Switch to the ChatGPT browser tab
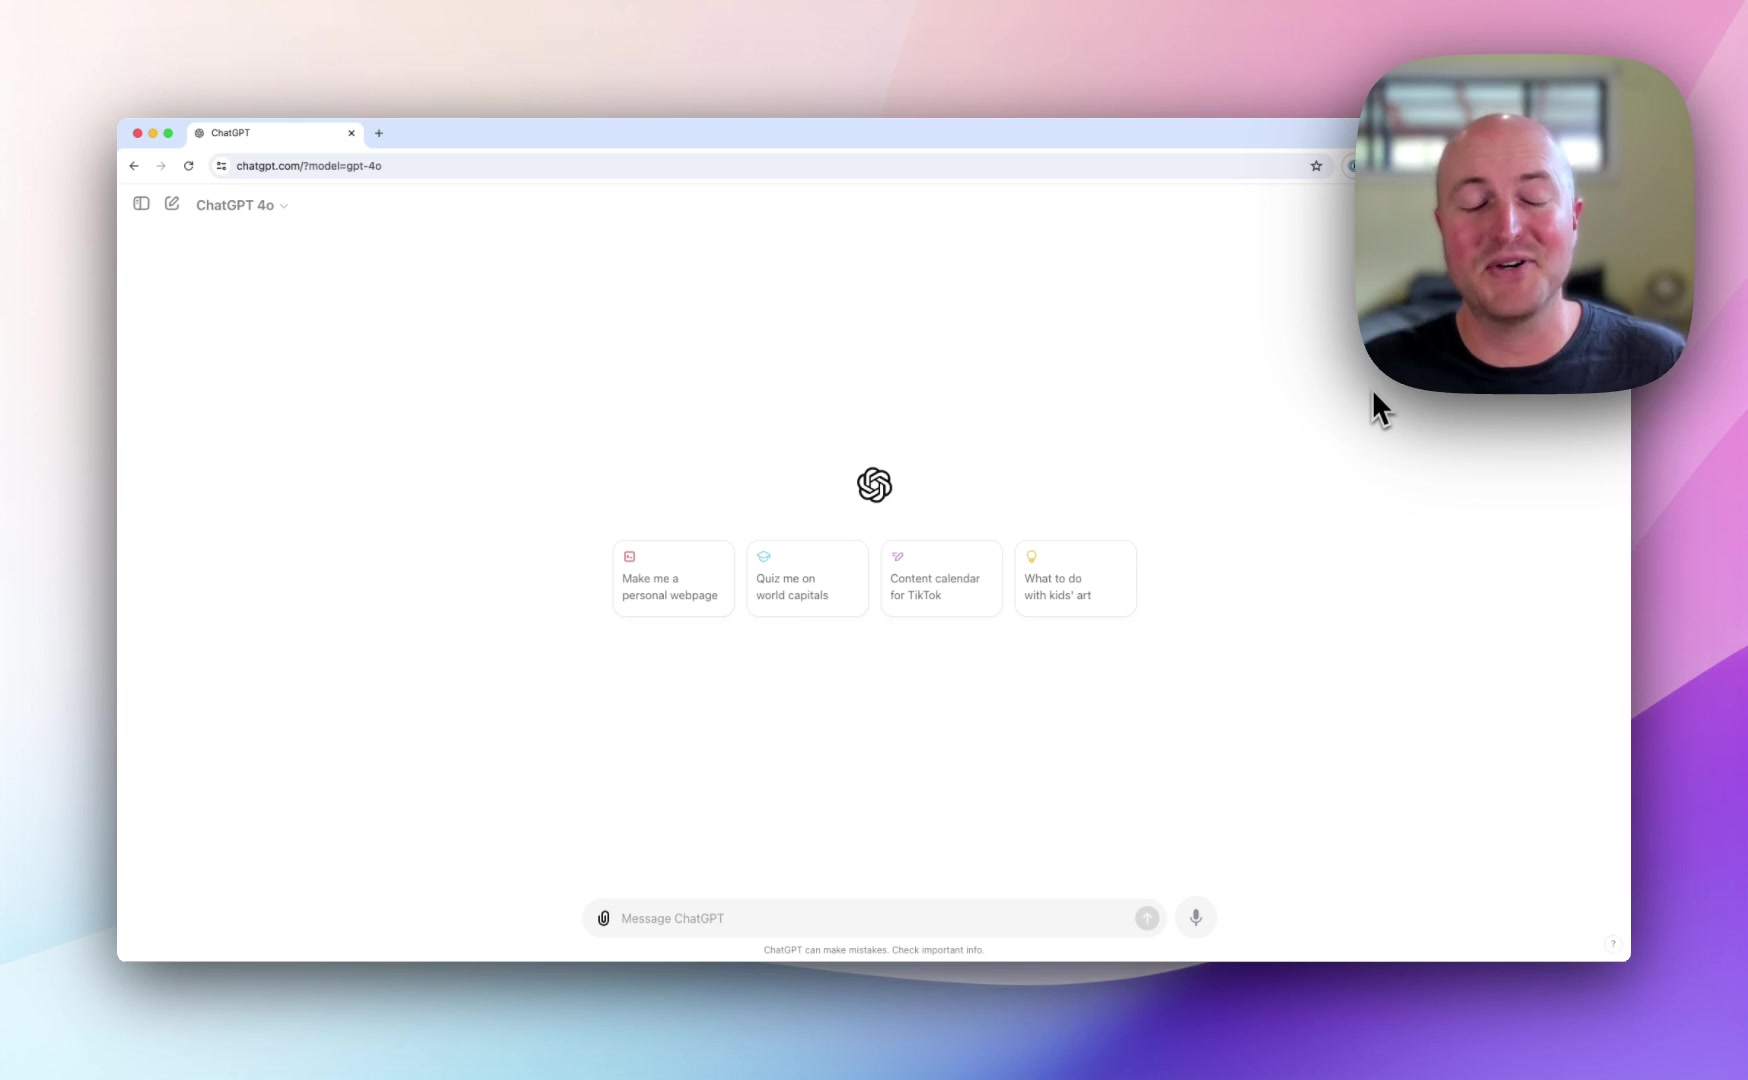Screen dimensions: 1748x1080 point(265,133)
